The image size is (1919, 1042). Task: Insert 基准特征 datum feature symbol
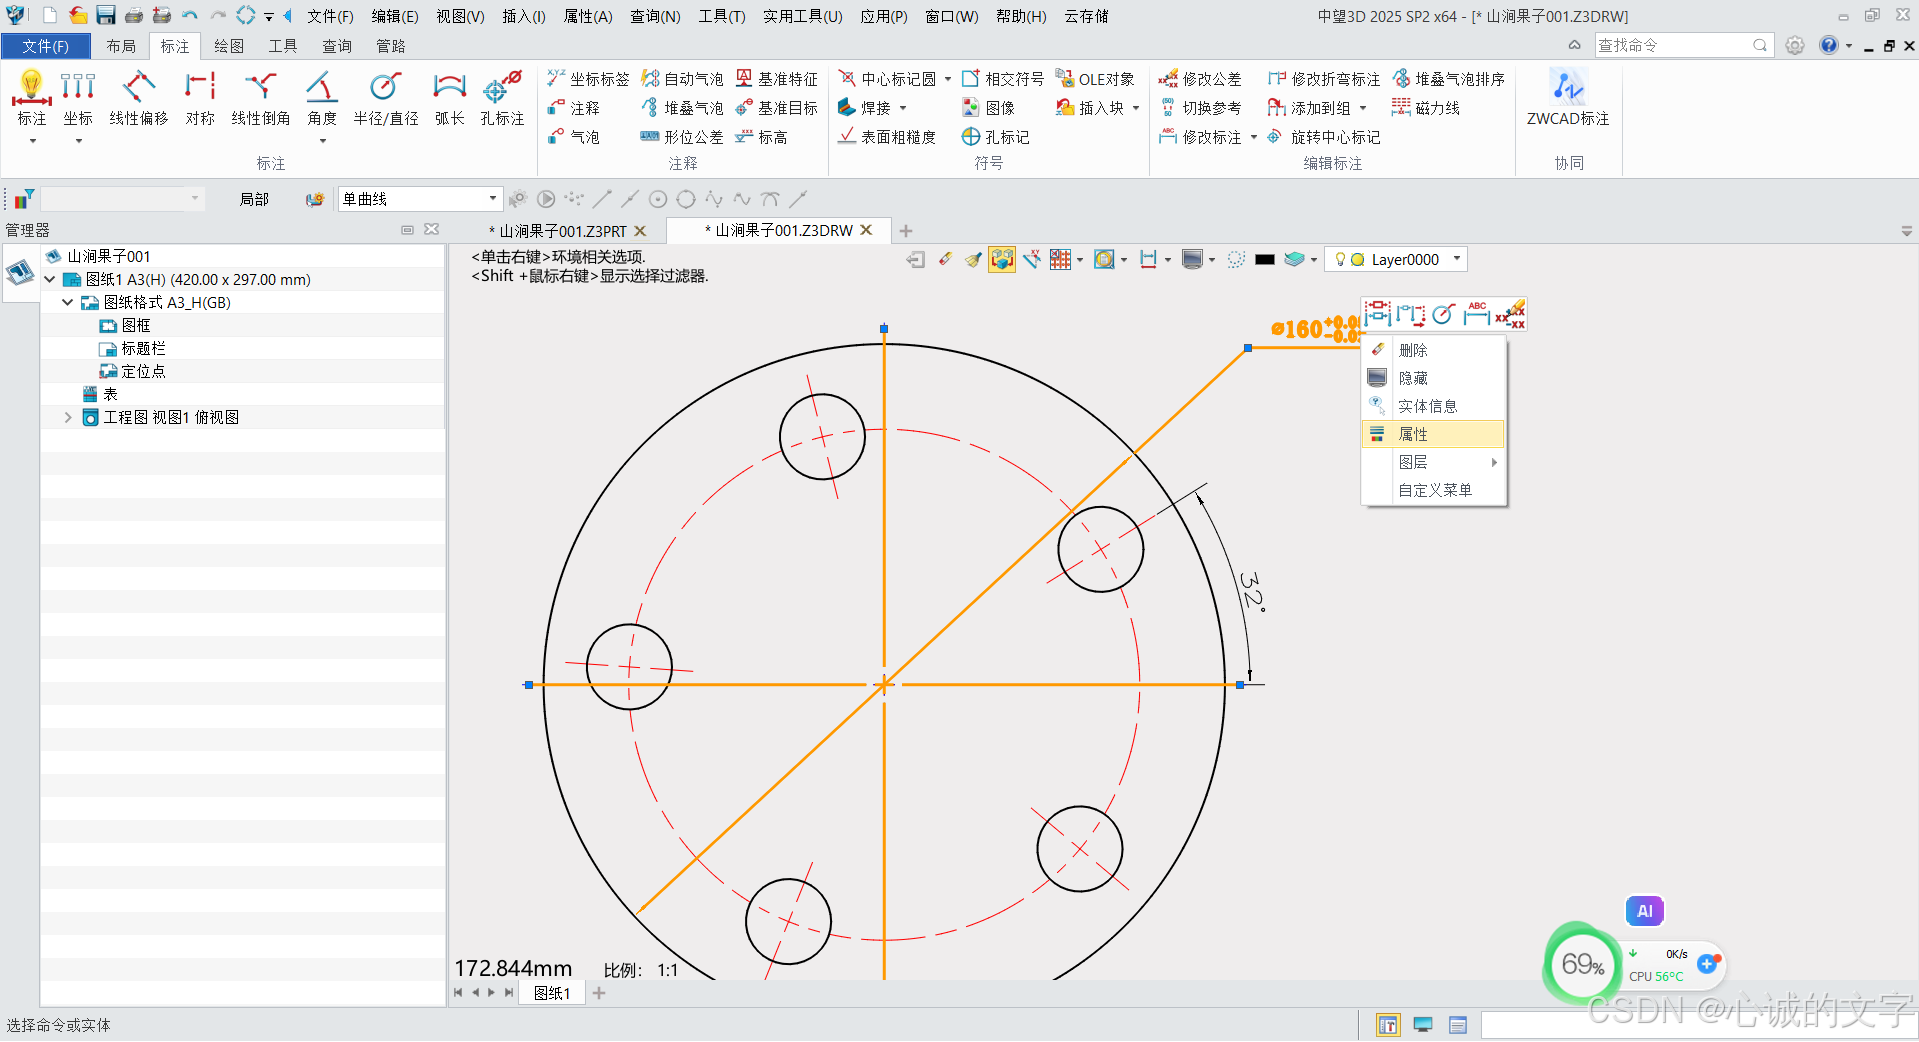tap(777, 79)
